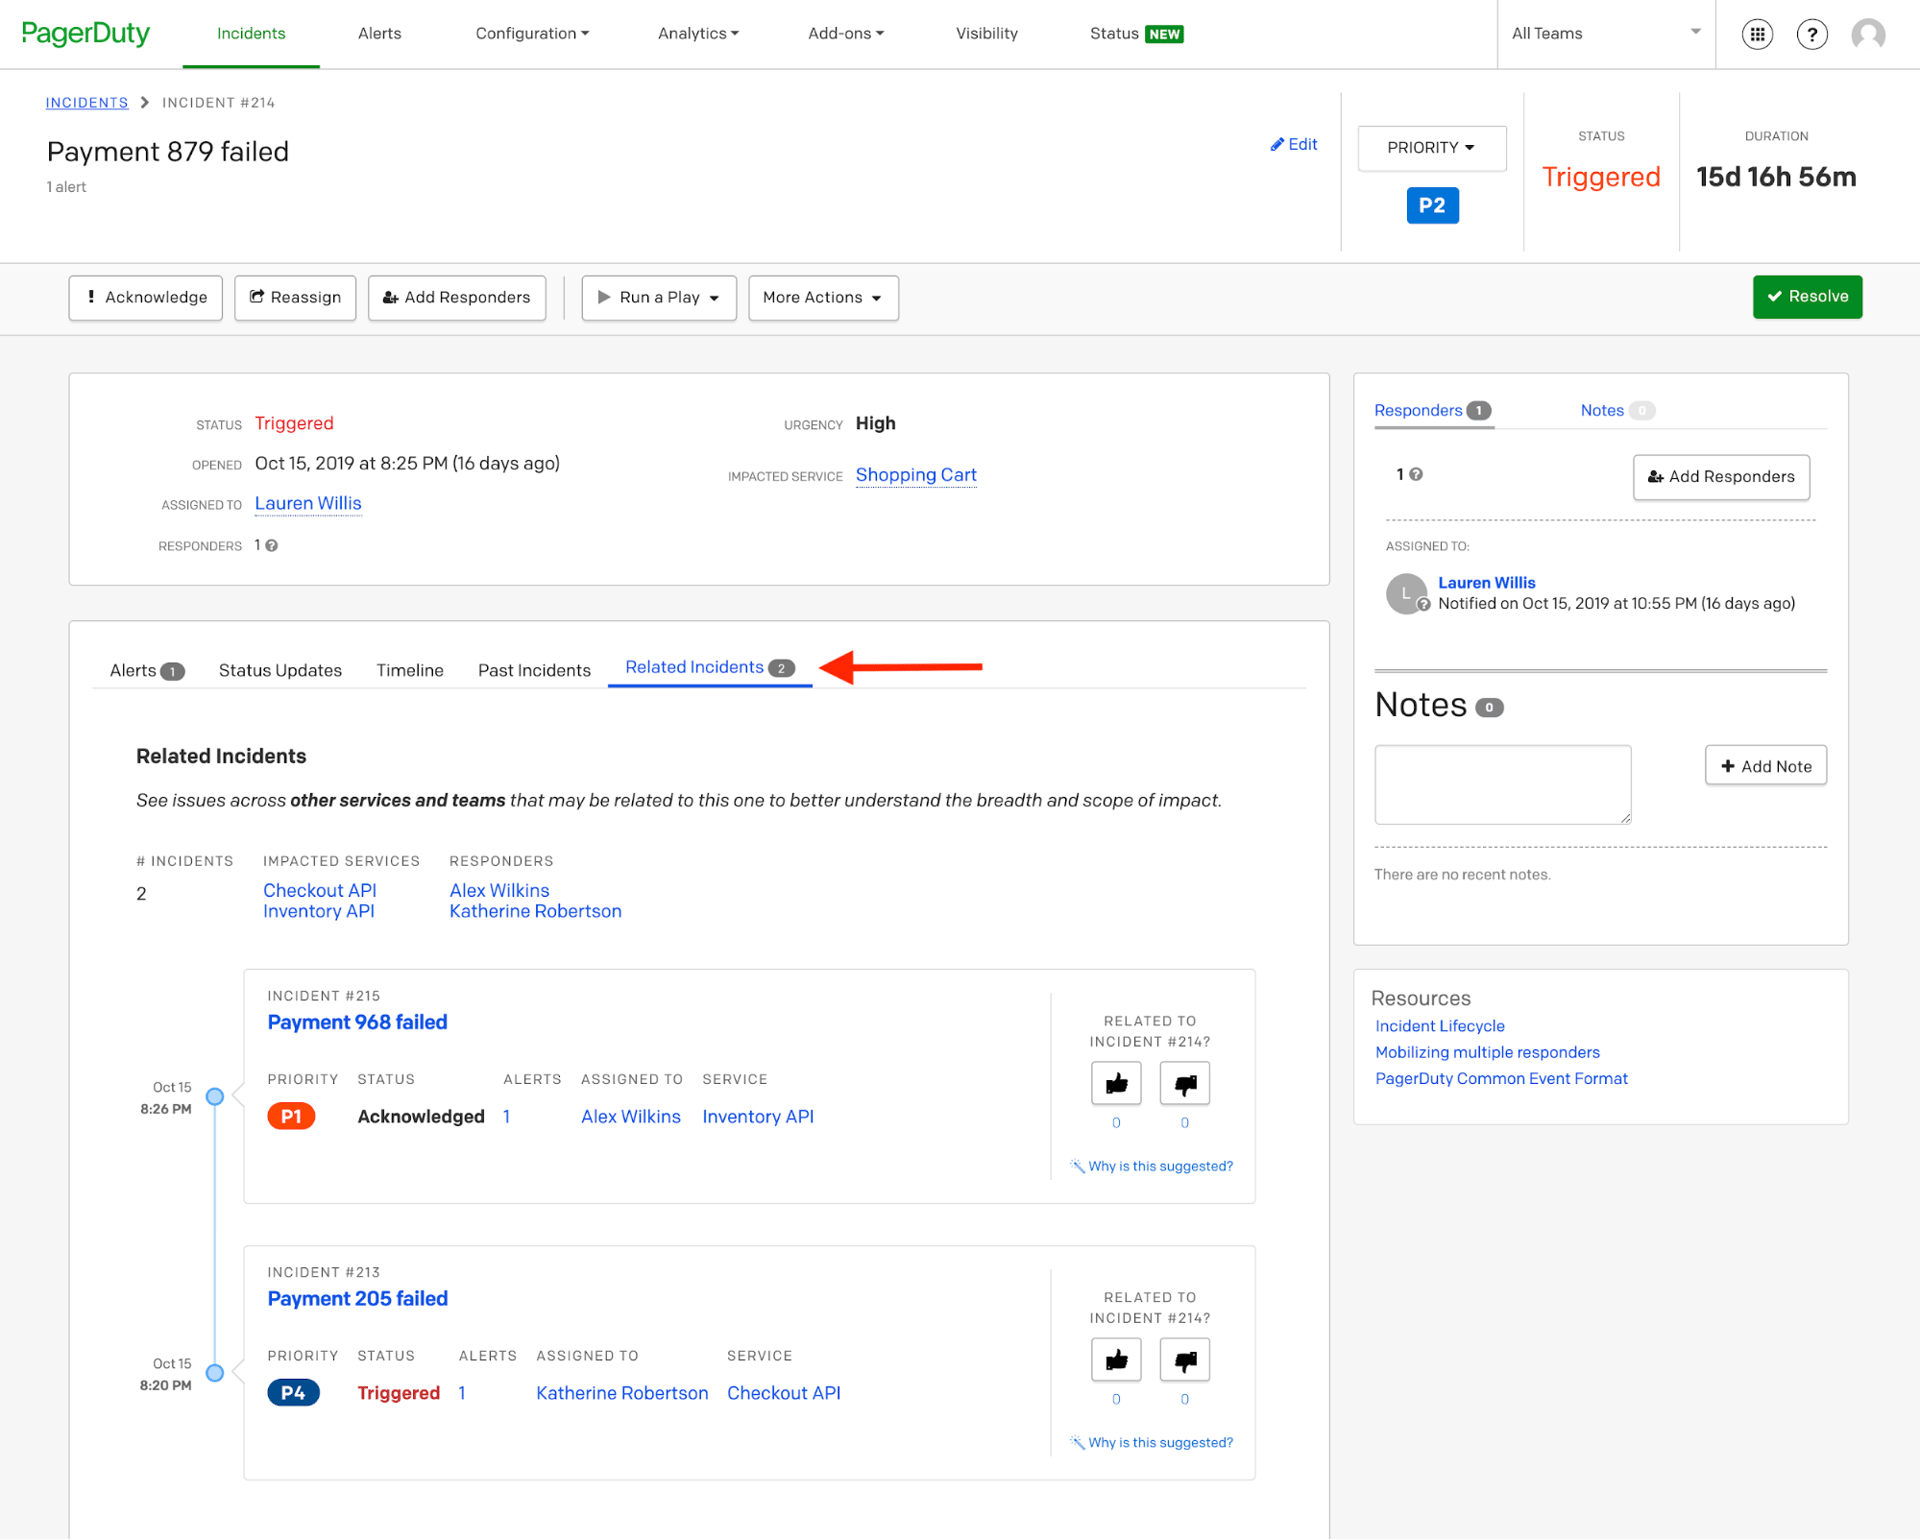Expand the More Actions menu
Image resolution: width=1920 pixels, height=1540 pixels.
point(822,298)
